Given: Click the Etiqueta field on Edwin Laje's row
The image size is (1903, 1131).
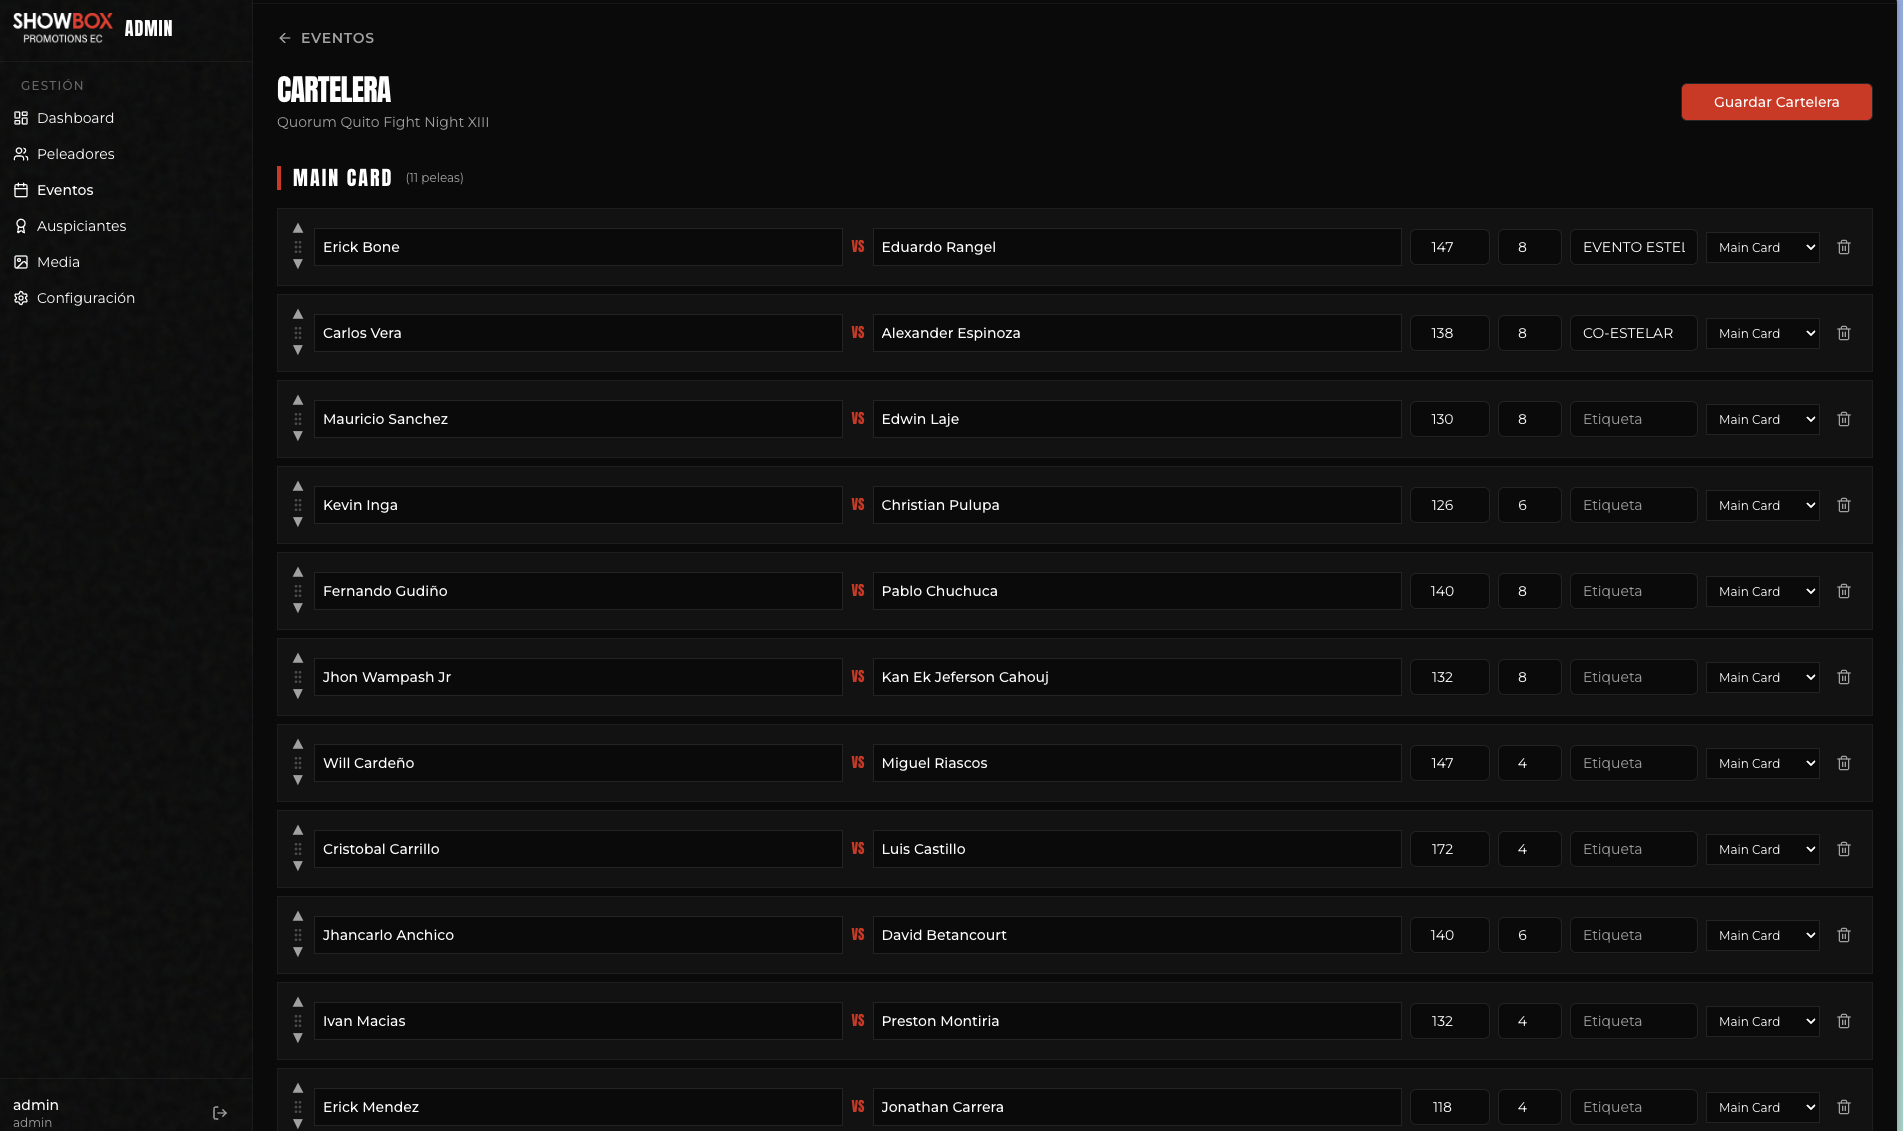Looking at the screenshot, I should coord(1632,419).
